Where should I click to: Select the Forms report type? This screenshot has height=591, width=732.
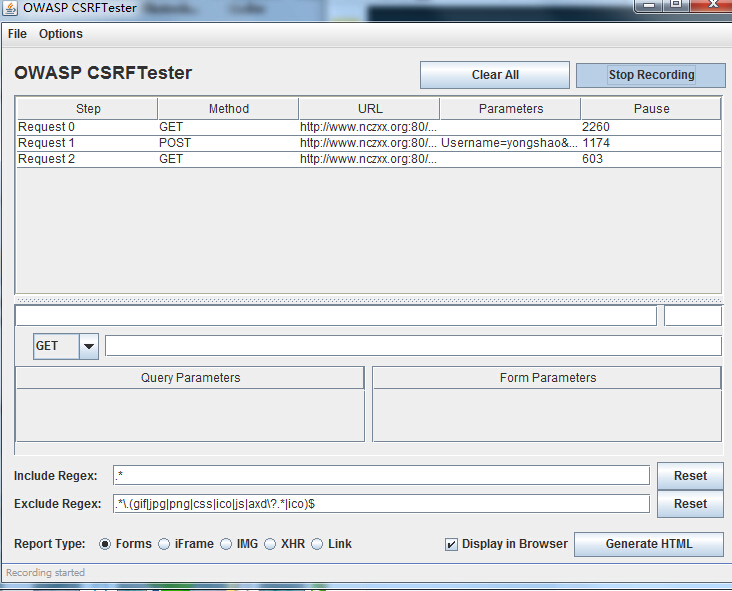[105, 544]
